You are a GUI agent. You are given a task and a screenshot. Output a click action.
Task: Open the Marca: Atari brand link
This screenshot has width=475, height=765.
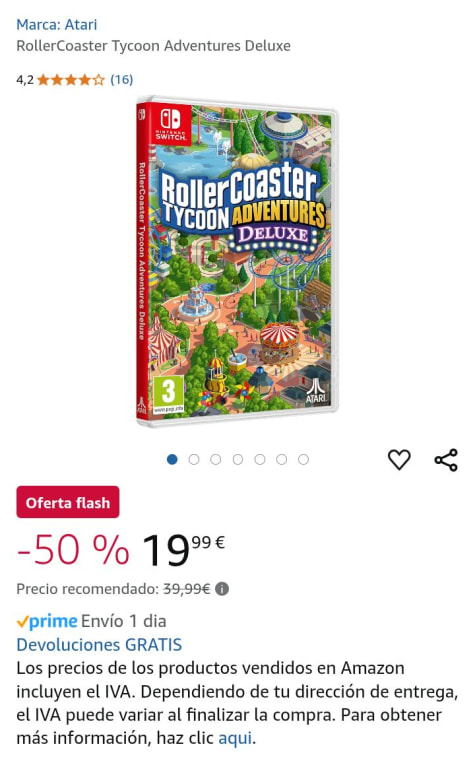tap(57, 24)
